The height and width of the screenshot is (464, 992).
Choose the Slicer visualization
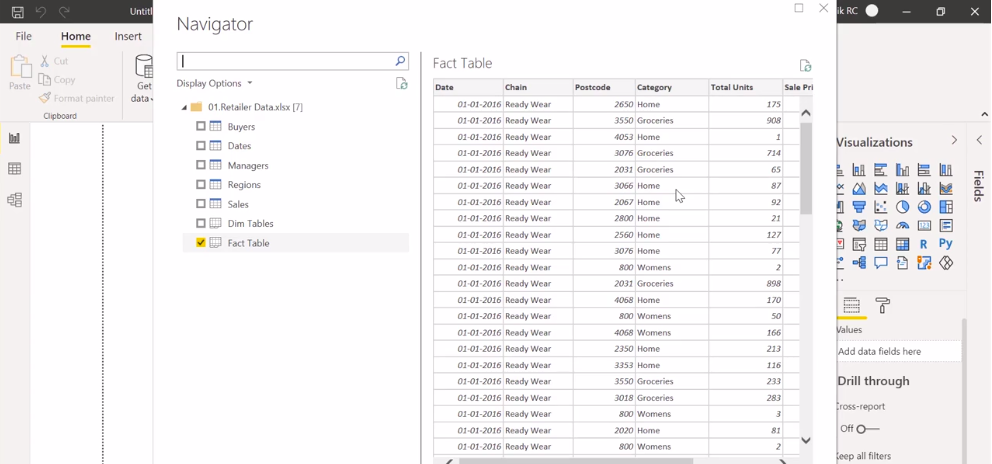[x=859, y=244]
